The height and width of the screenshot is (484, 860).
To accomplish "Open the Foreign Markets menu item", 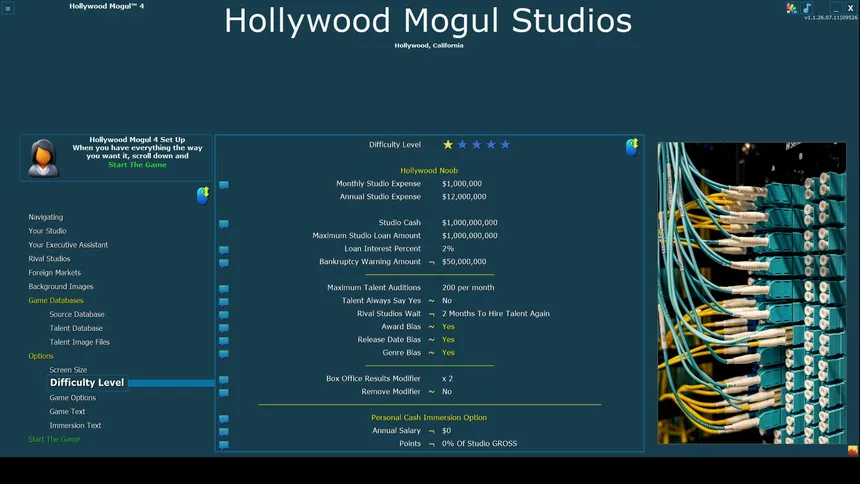I will (x=54, y=273).
